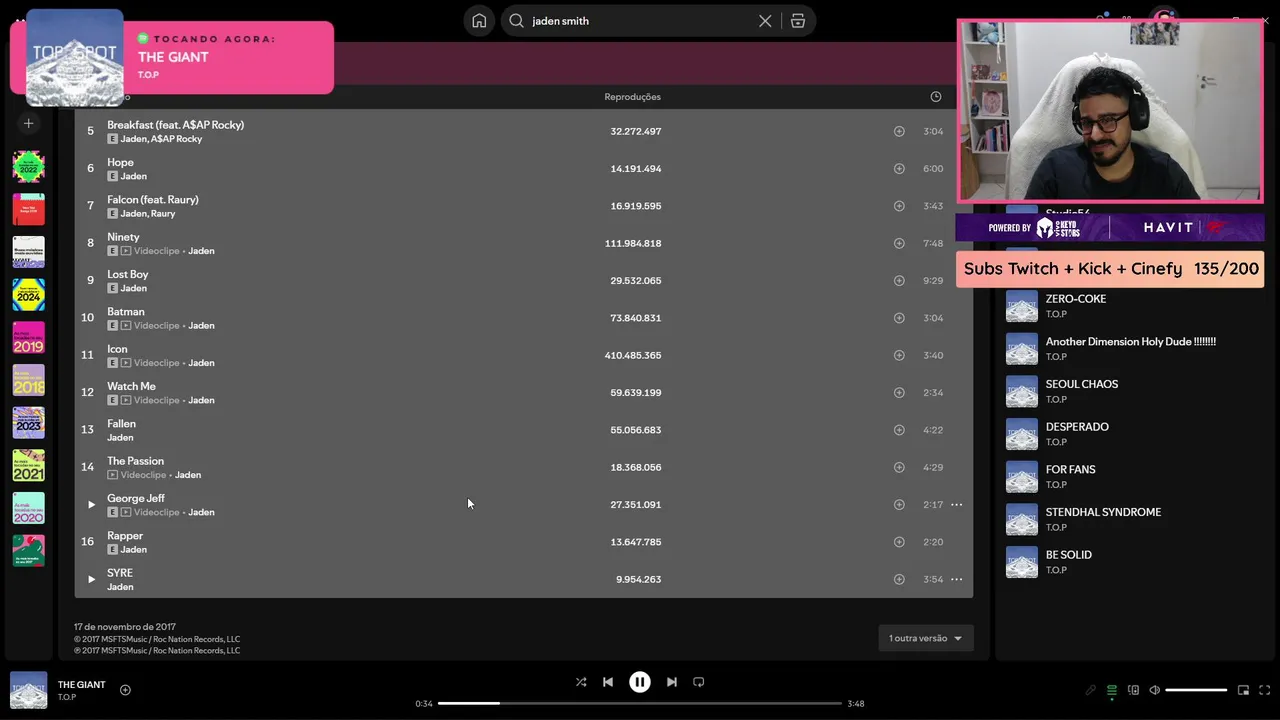Clear the 'jaden smith' search text
The height and width of the screenshot is (720, 1280).
[765, 21]
